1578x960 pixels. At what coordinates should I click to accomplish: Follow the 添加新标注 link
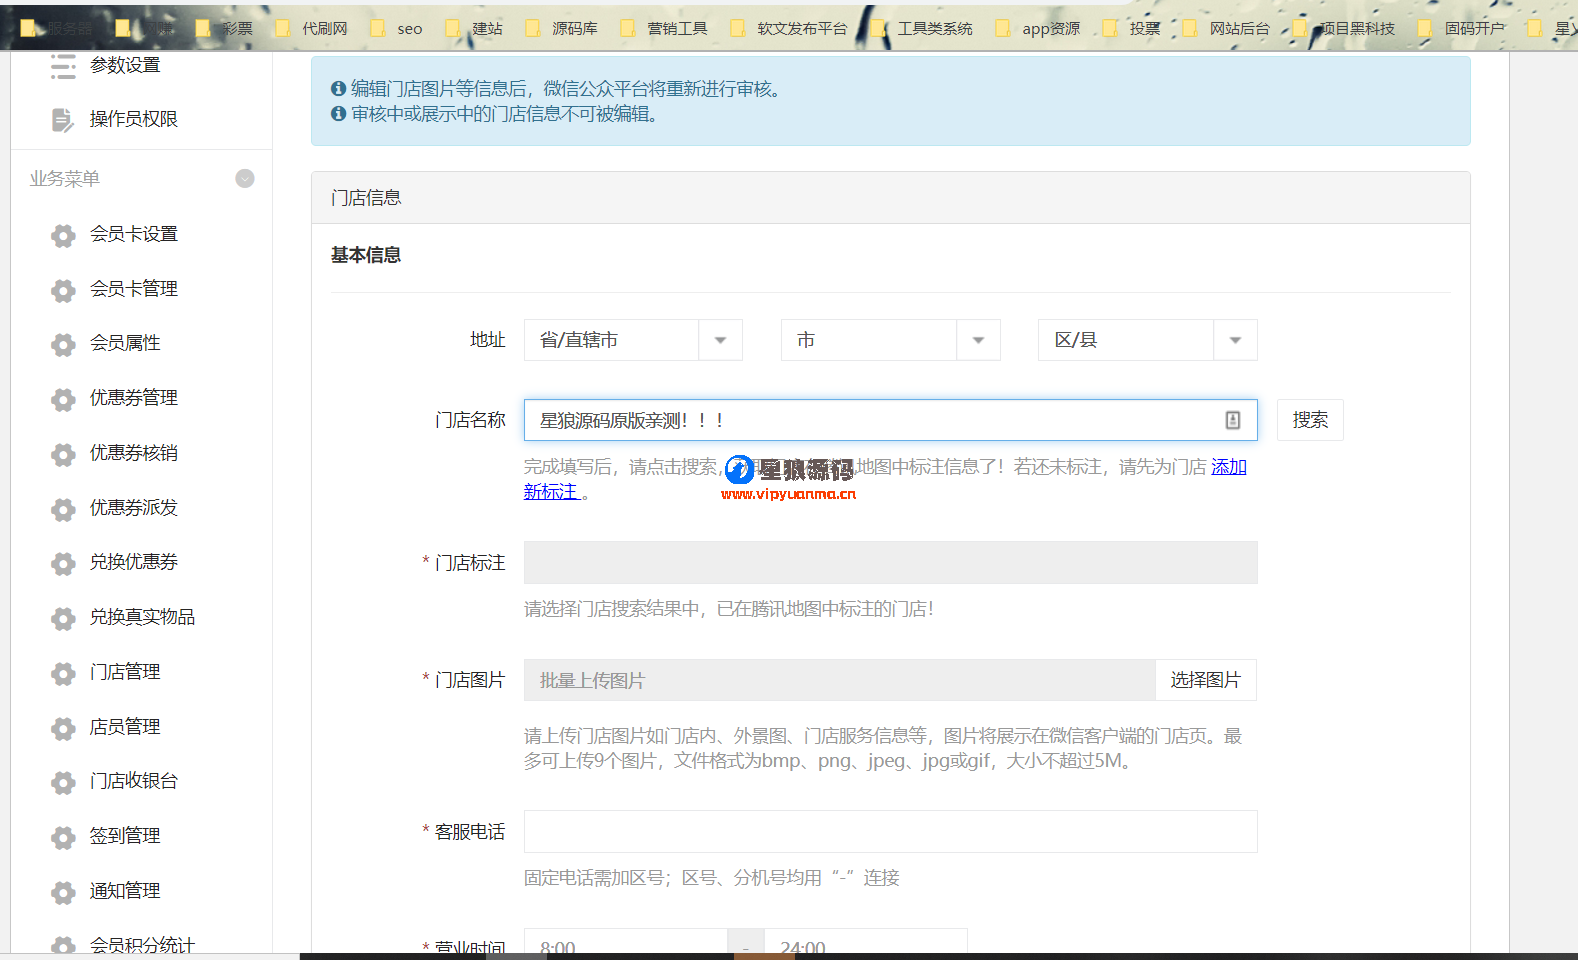tap(1228, 467)
